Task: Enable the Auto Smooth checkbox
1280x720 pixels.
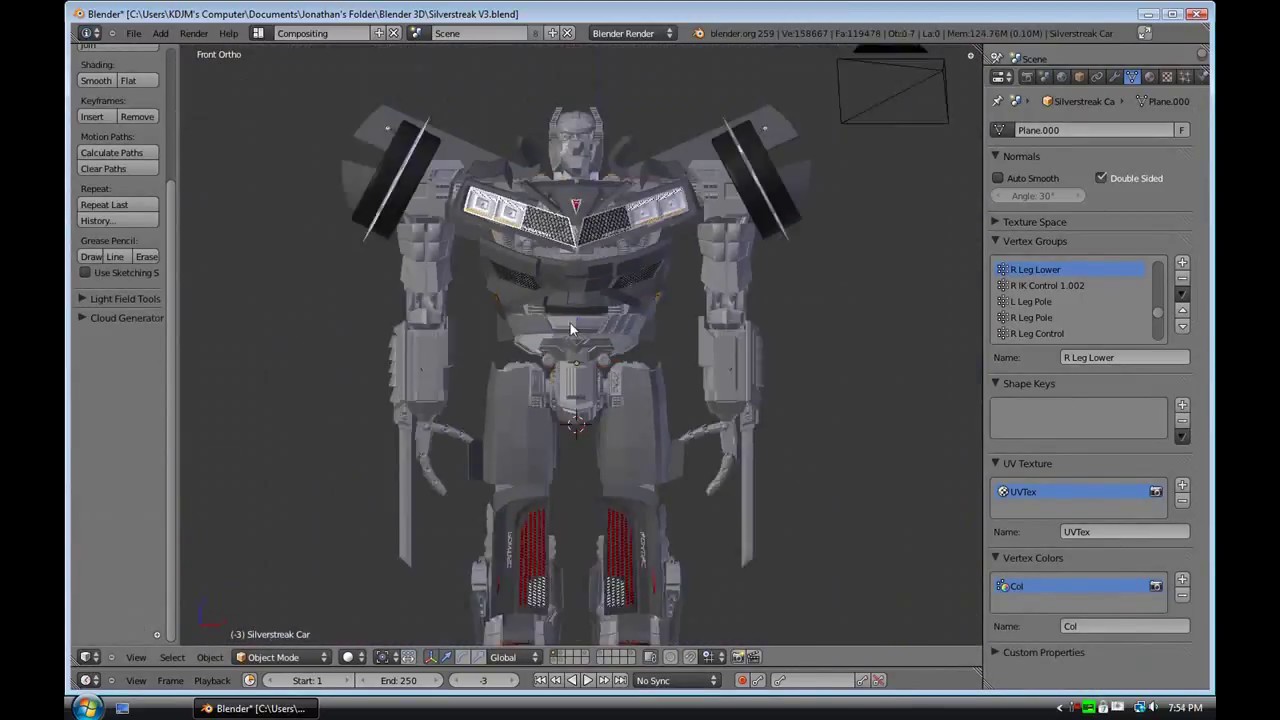Action: point(998,178)
